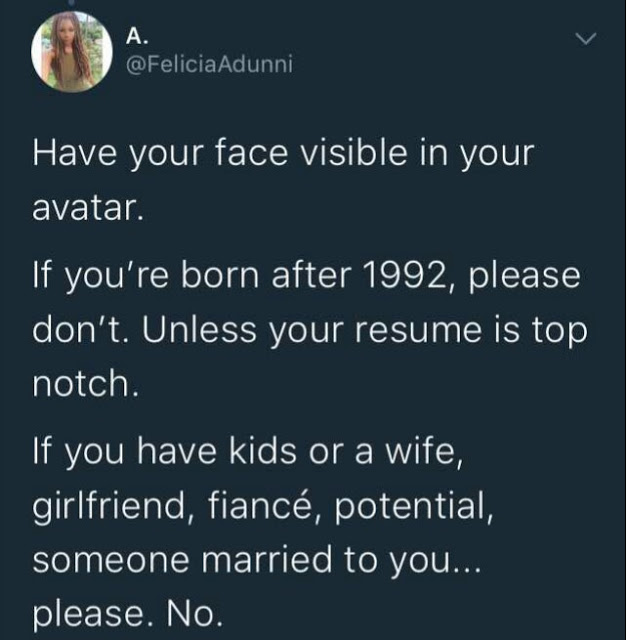
Task: Open the tweet options chevron menu
Action: [x=585, y=39]
